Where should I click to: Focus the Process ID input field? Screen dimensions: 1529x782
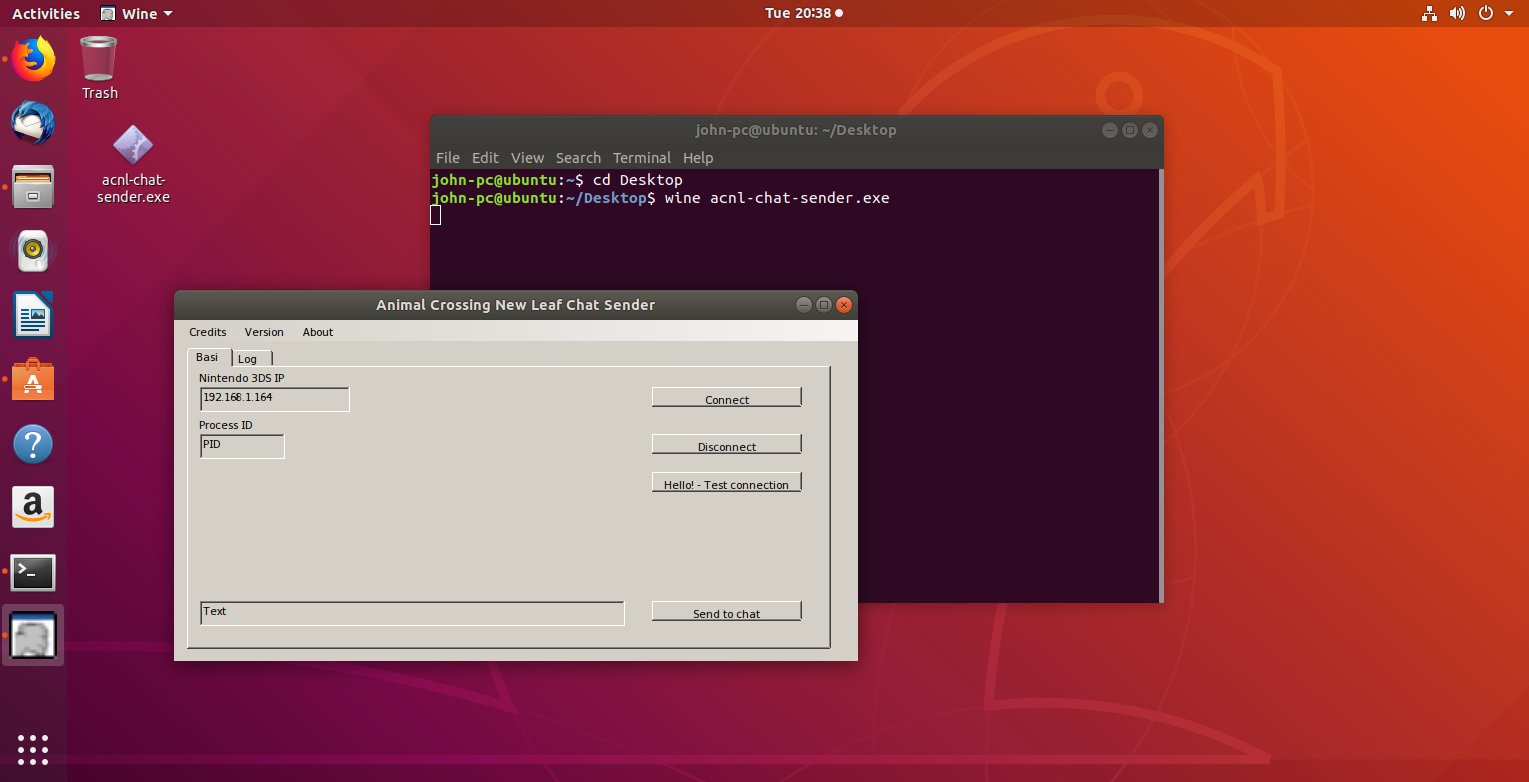(x=242, y=446)
